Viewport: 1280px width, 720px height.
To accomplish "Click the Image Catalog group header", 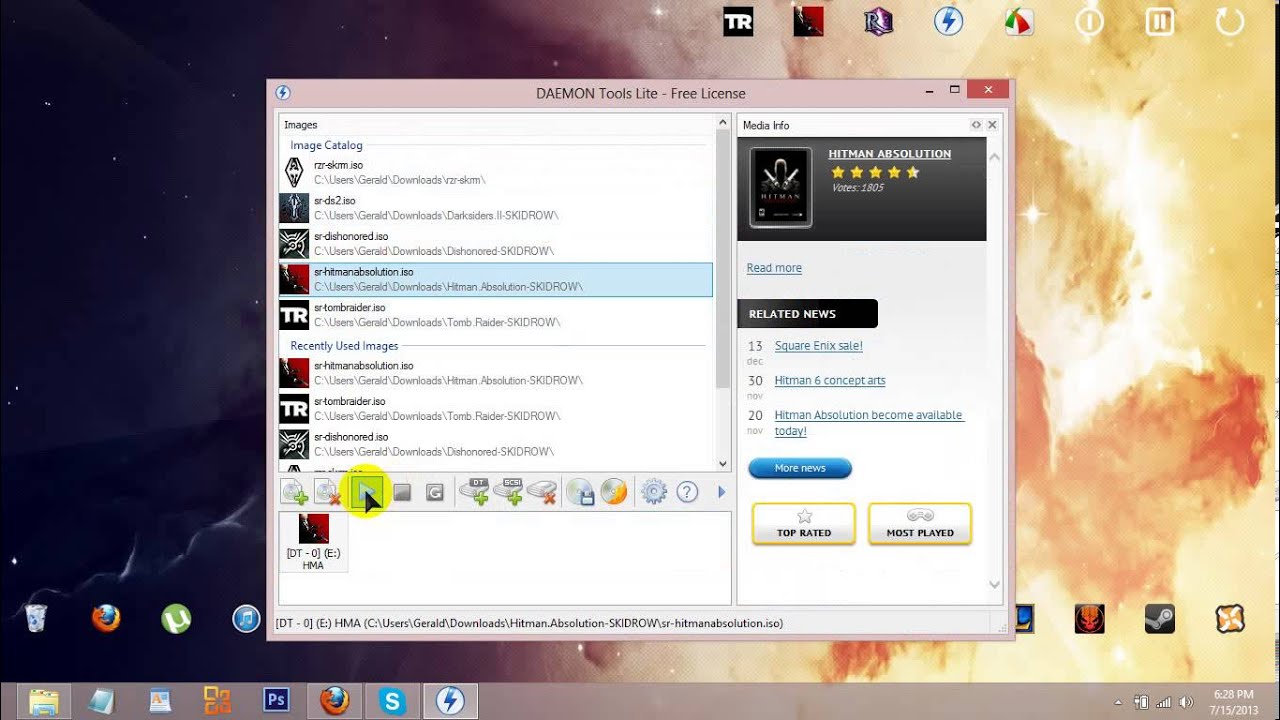I will click(326, 146).
